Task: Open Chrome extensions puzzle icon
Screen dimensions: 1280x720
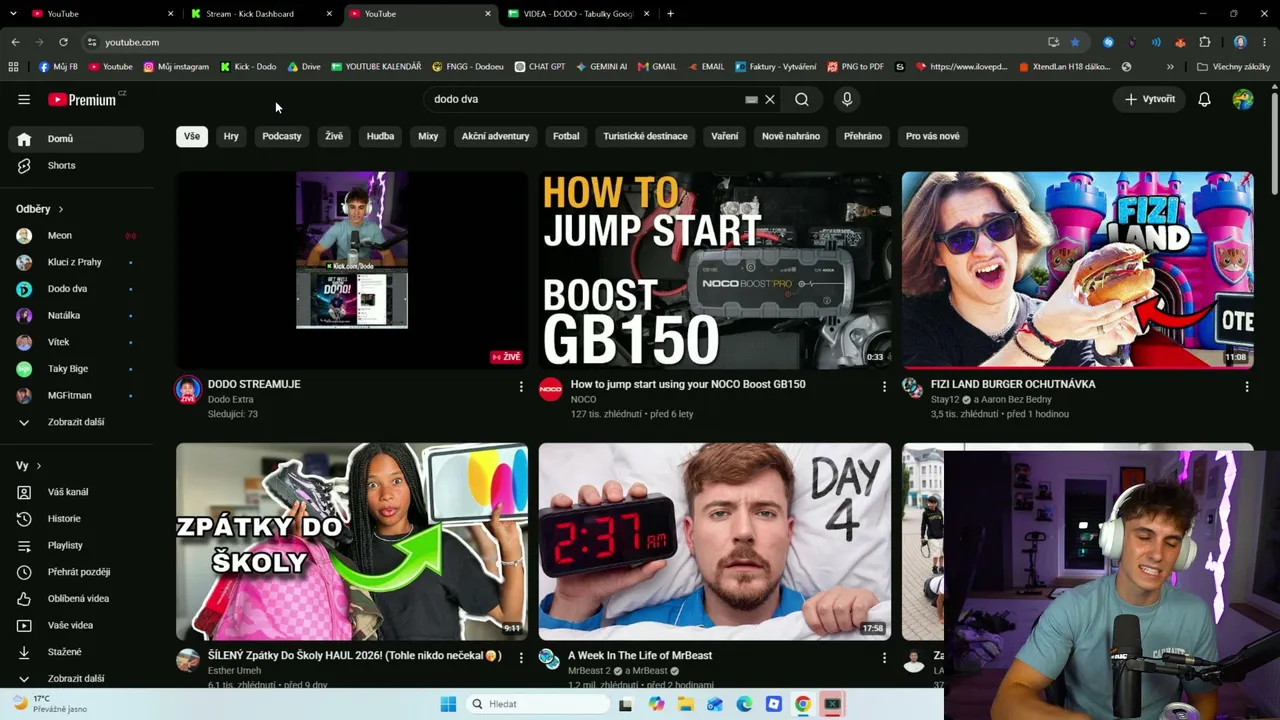Action: 1204,42
